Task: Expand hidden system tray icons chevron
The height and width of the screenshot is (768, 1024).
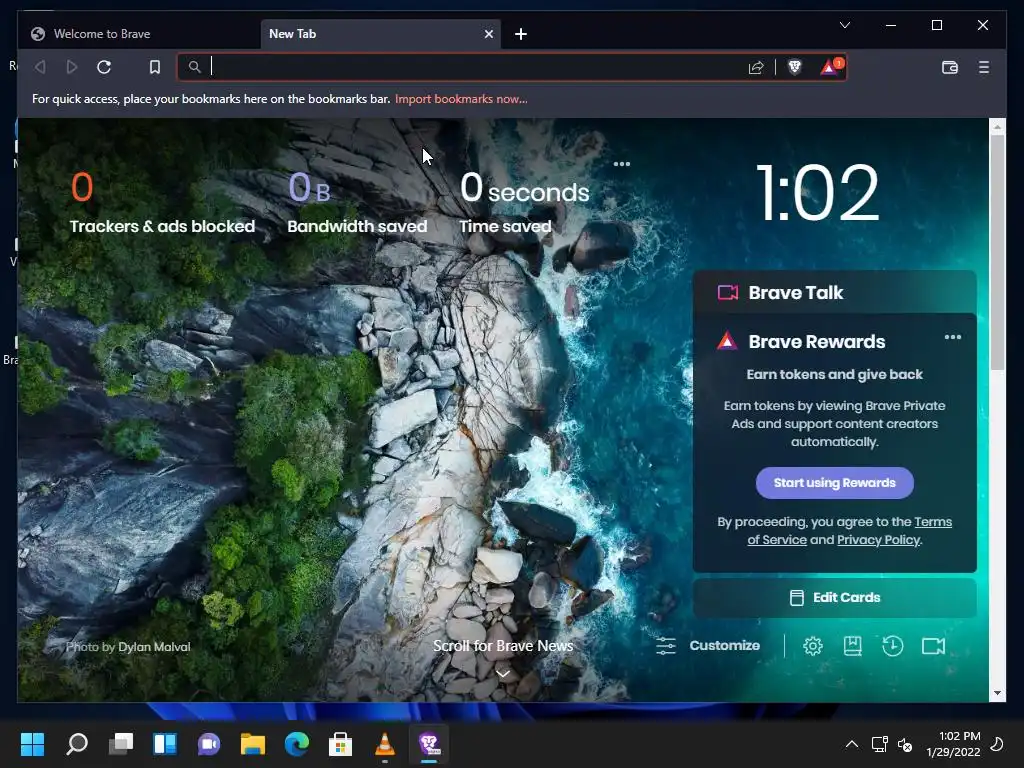Action: [852, 744]
